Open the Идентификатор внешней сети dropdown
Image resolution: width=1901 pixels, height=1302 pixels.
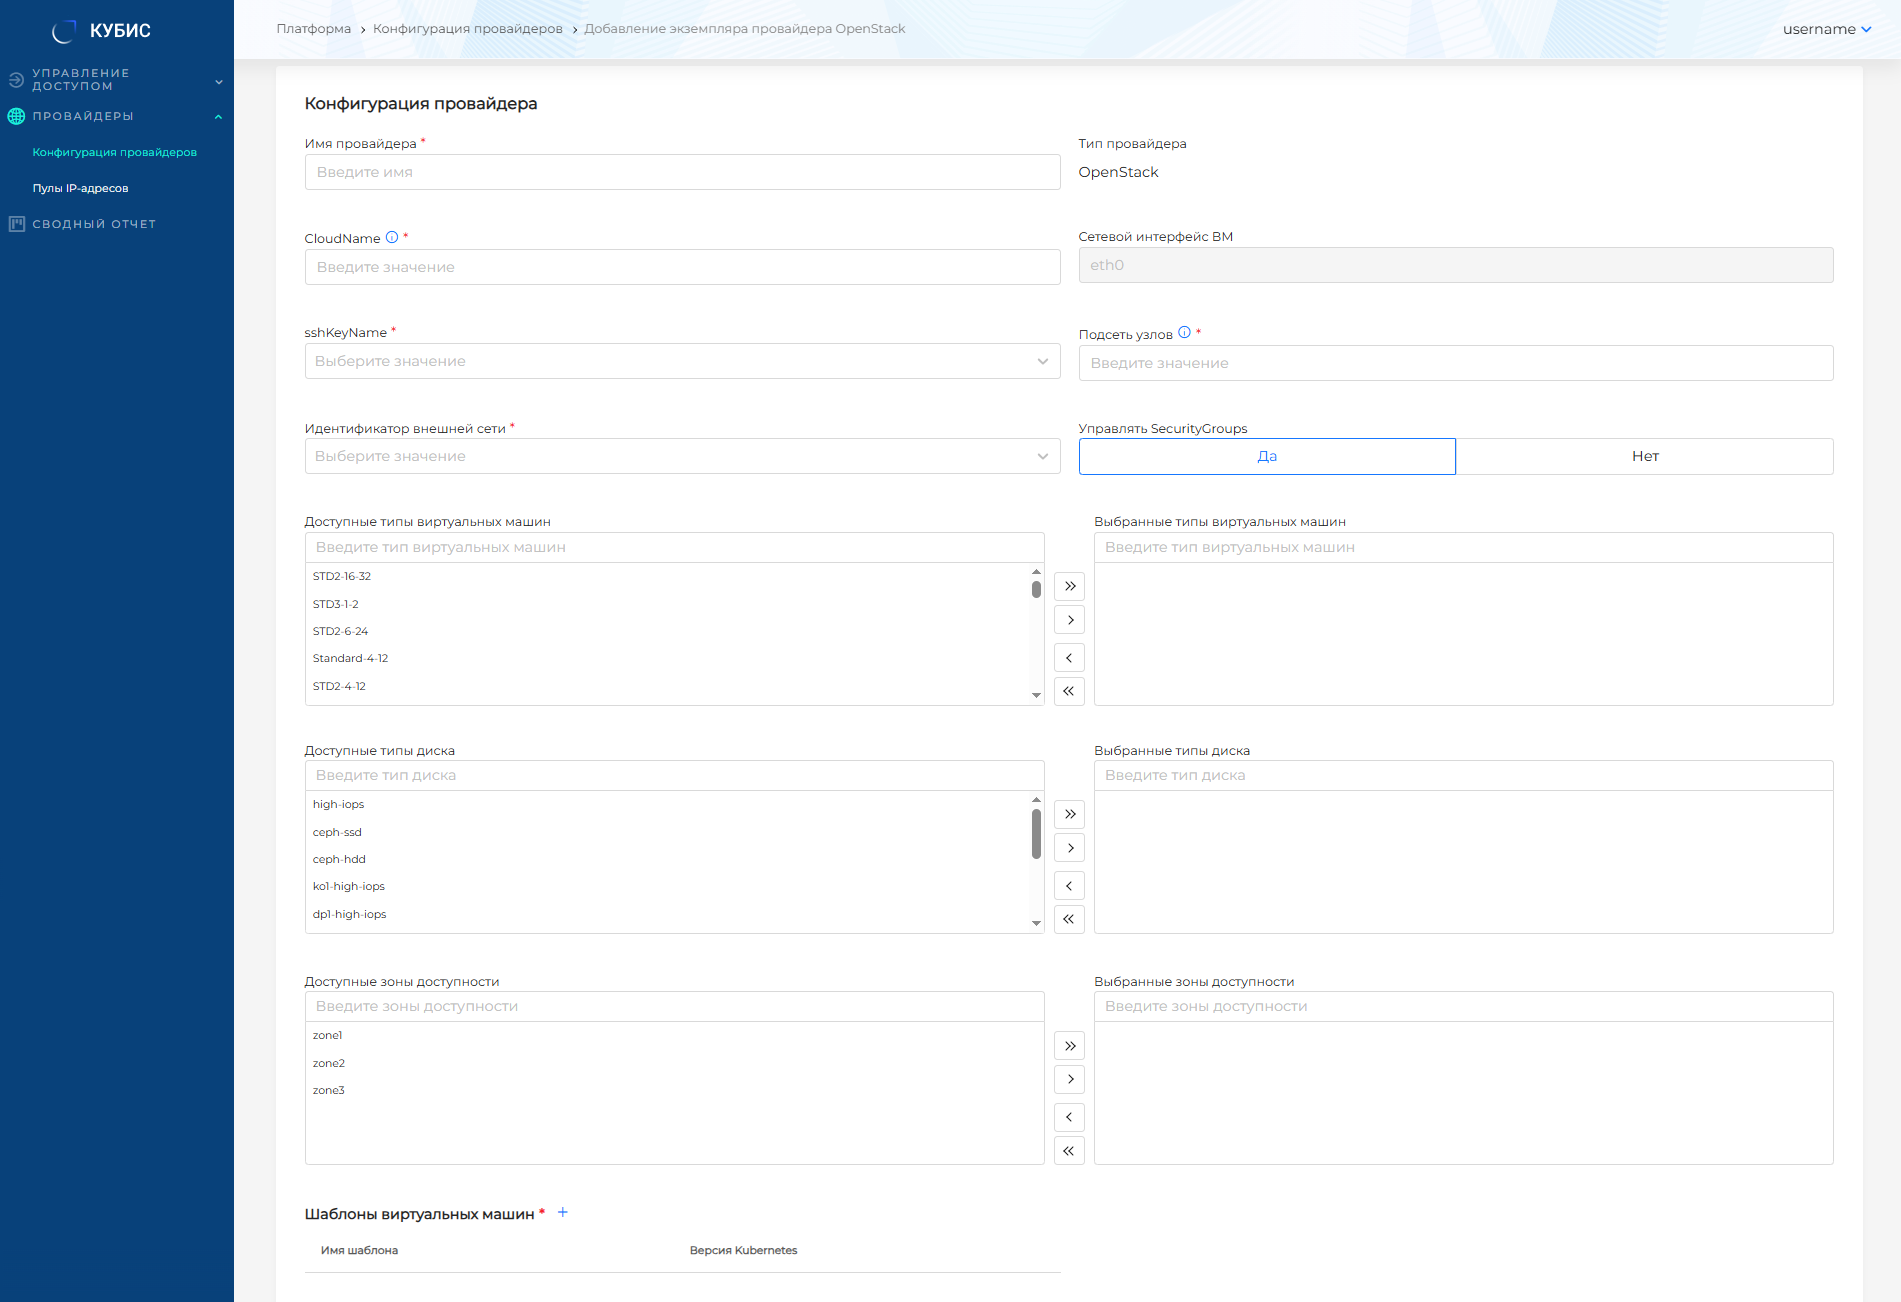(x=682, y=456)
